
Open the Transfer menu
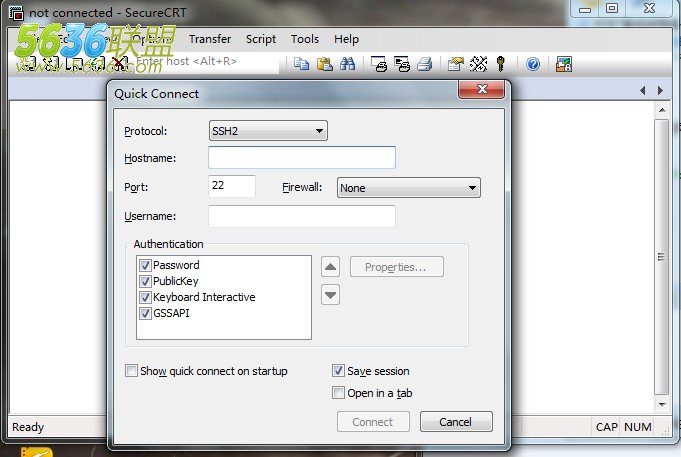210,39
